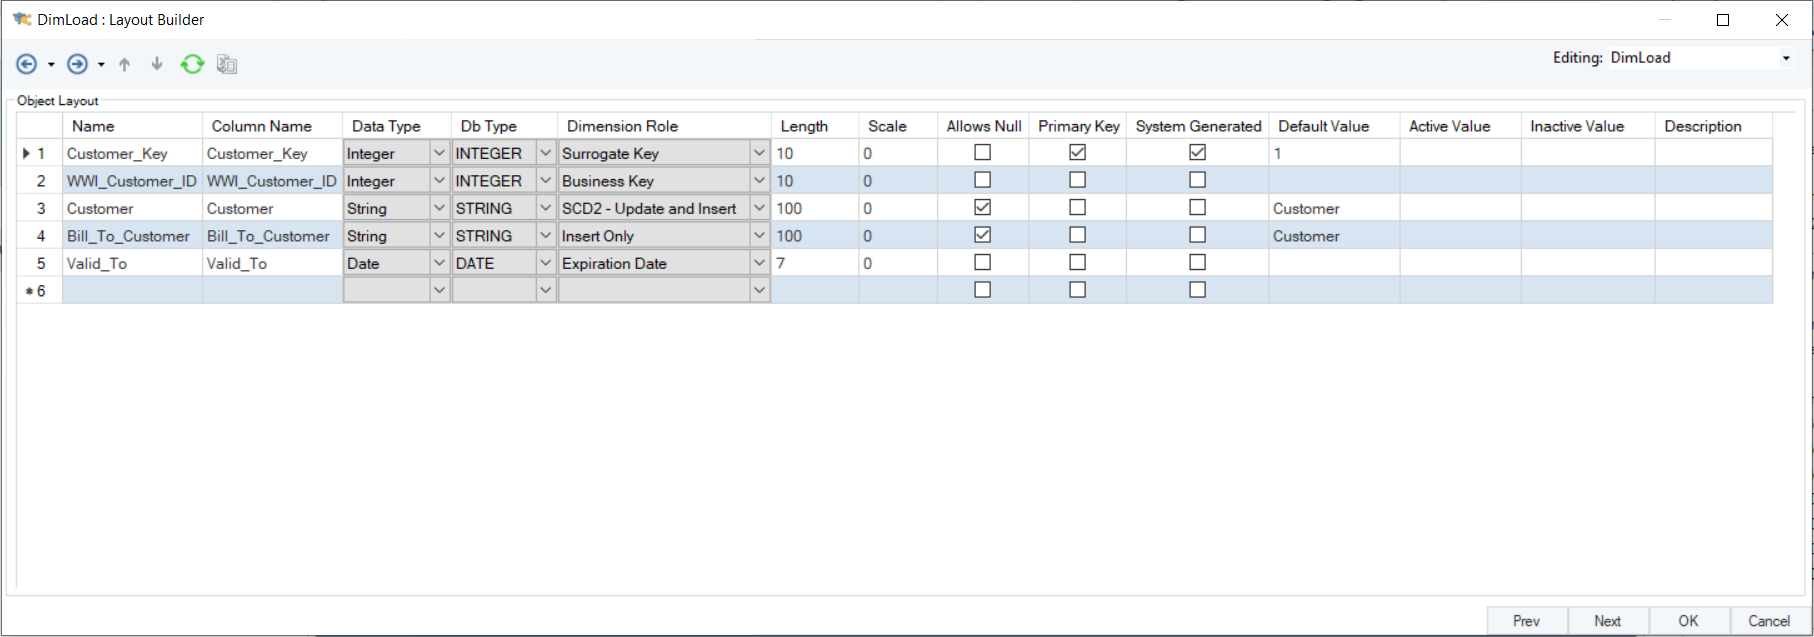Expand Data Type dropdown for Valid_To row
This screenshot has height=637, width=1814.
(x=439, y=263)
